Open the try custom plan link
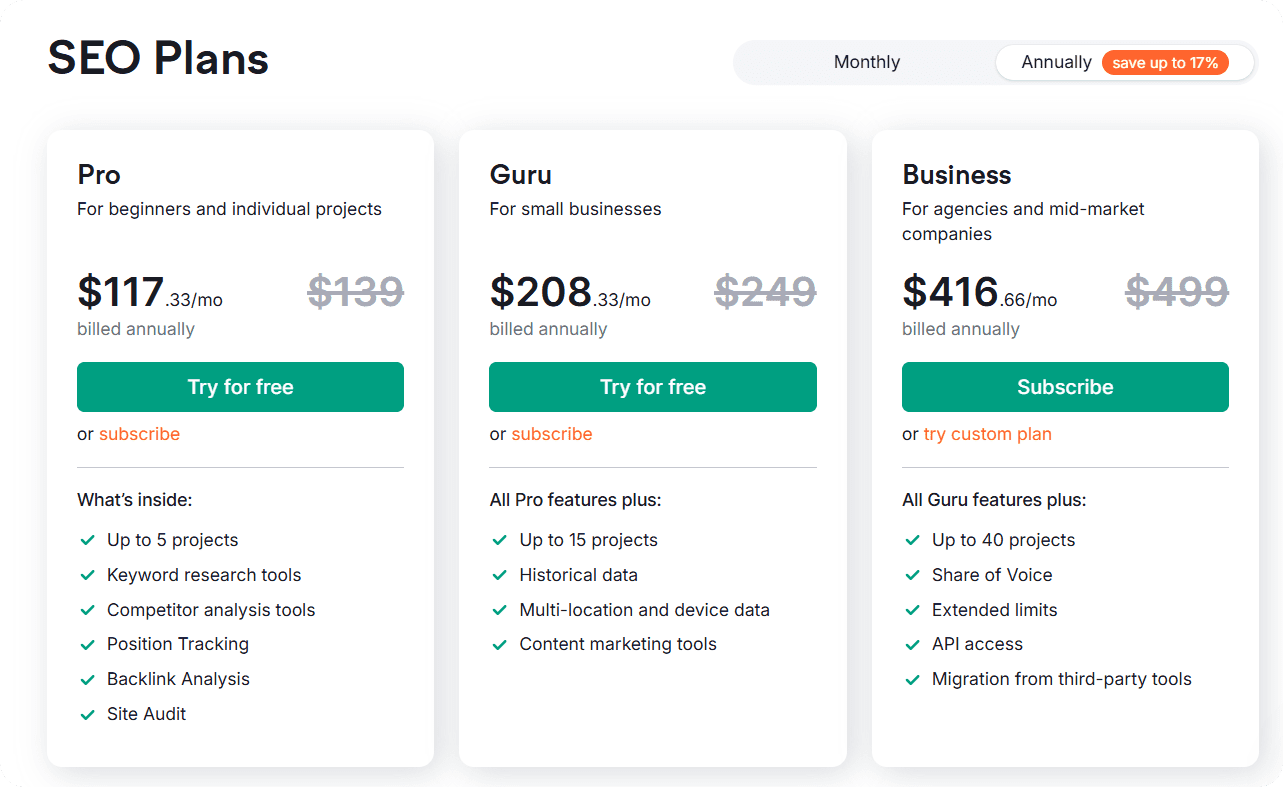The height and width of the screenshot is (787, 1283). pyautogui.click(x=987, y=434)
